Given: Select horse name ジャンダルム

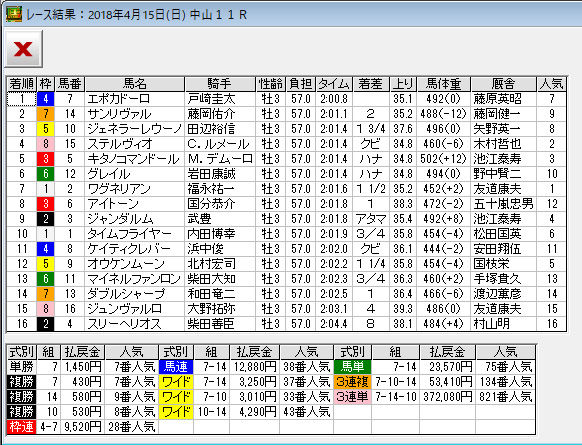Looking at the screenshot, I should coord(120,219).
